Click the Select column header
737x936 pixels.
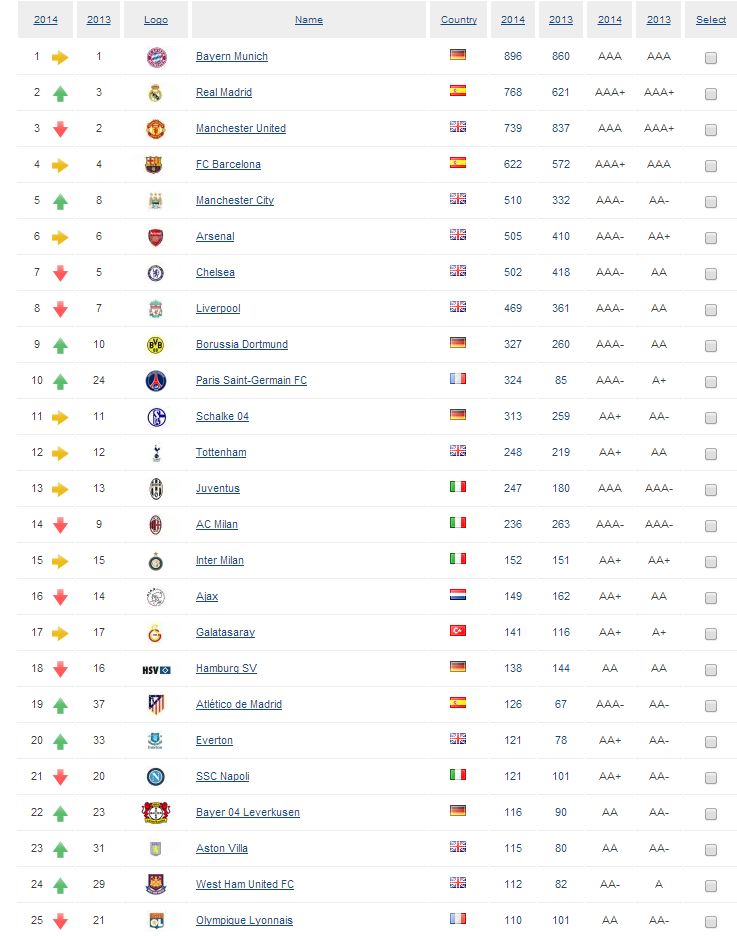(x=711, y=20)
